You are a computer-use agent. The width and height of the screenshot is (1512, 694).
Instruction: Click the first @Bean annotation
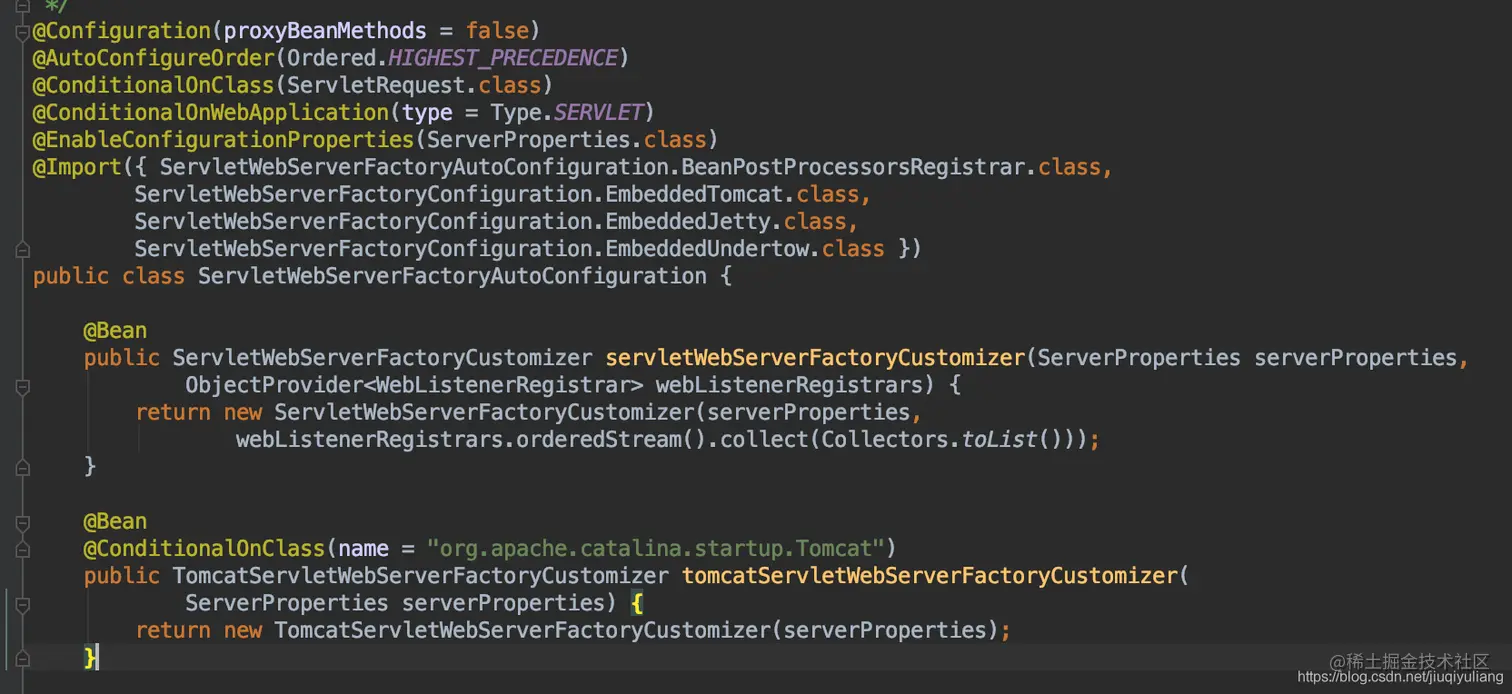click(115, 330)
